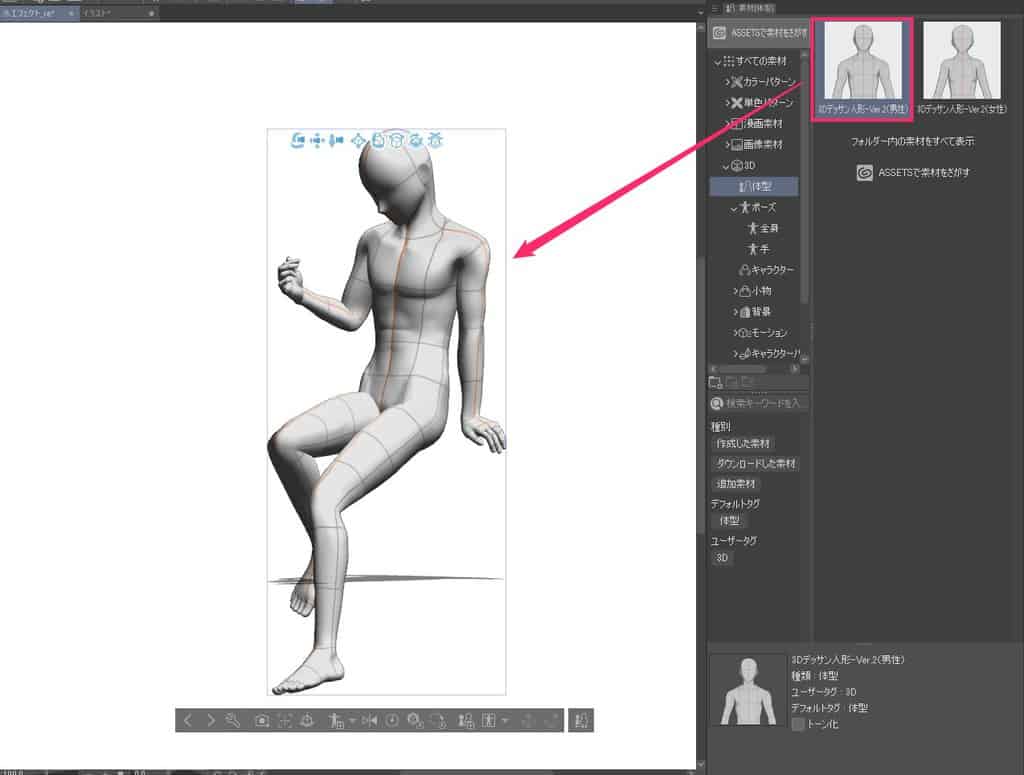Image resolution: width=1024 pixels, height=775 pixels.
Task: Click the flip pose horizontally icon
Action: click(x=369, y=721)
